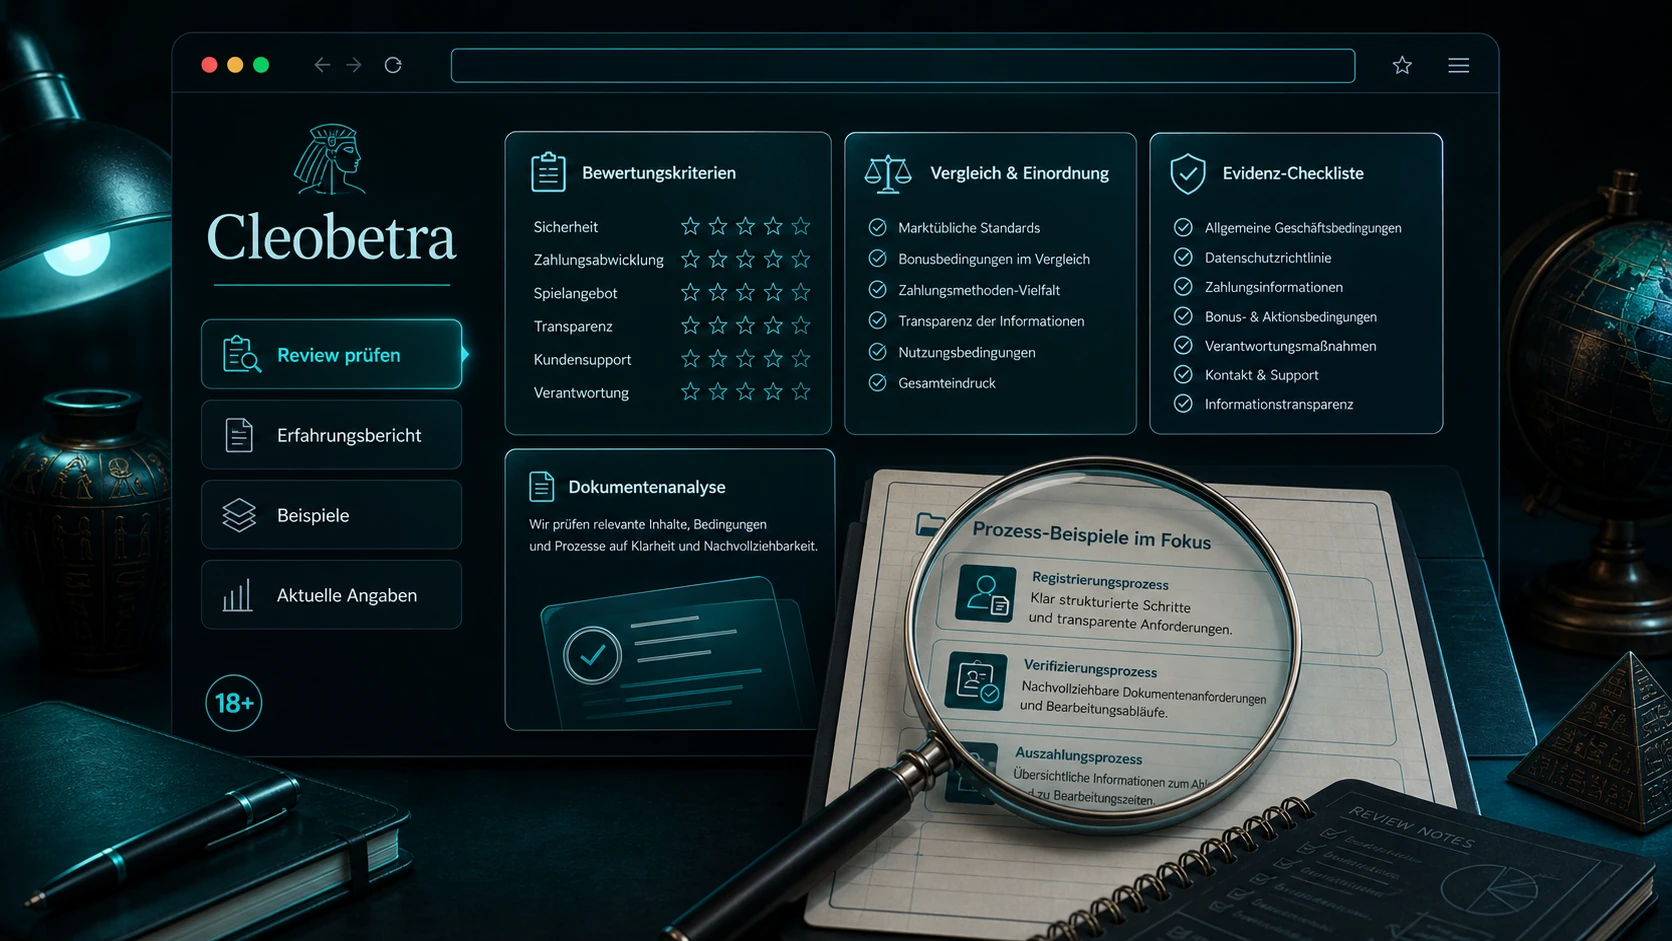Viewport: 1672px width, 941px height.
Task: Click the Cleobetra pharaoh logo
Action: click(x=331, y=159)
